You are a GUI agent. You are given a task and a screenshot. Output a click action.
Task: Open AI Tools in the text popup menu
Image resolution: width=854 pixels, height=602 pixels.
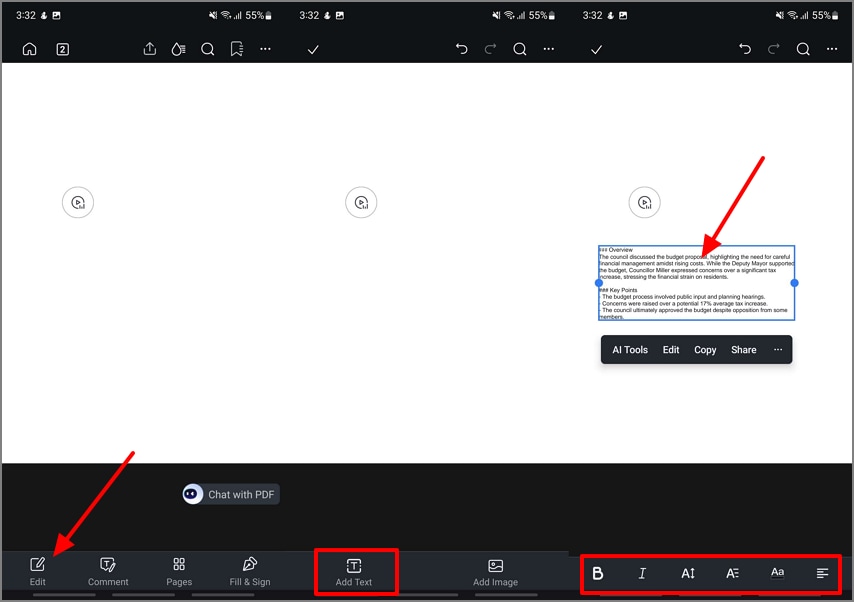click(630, 350)
